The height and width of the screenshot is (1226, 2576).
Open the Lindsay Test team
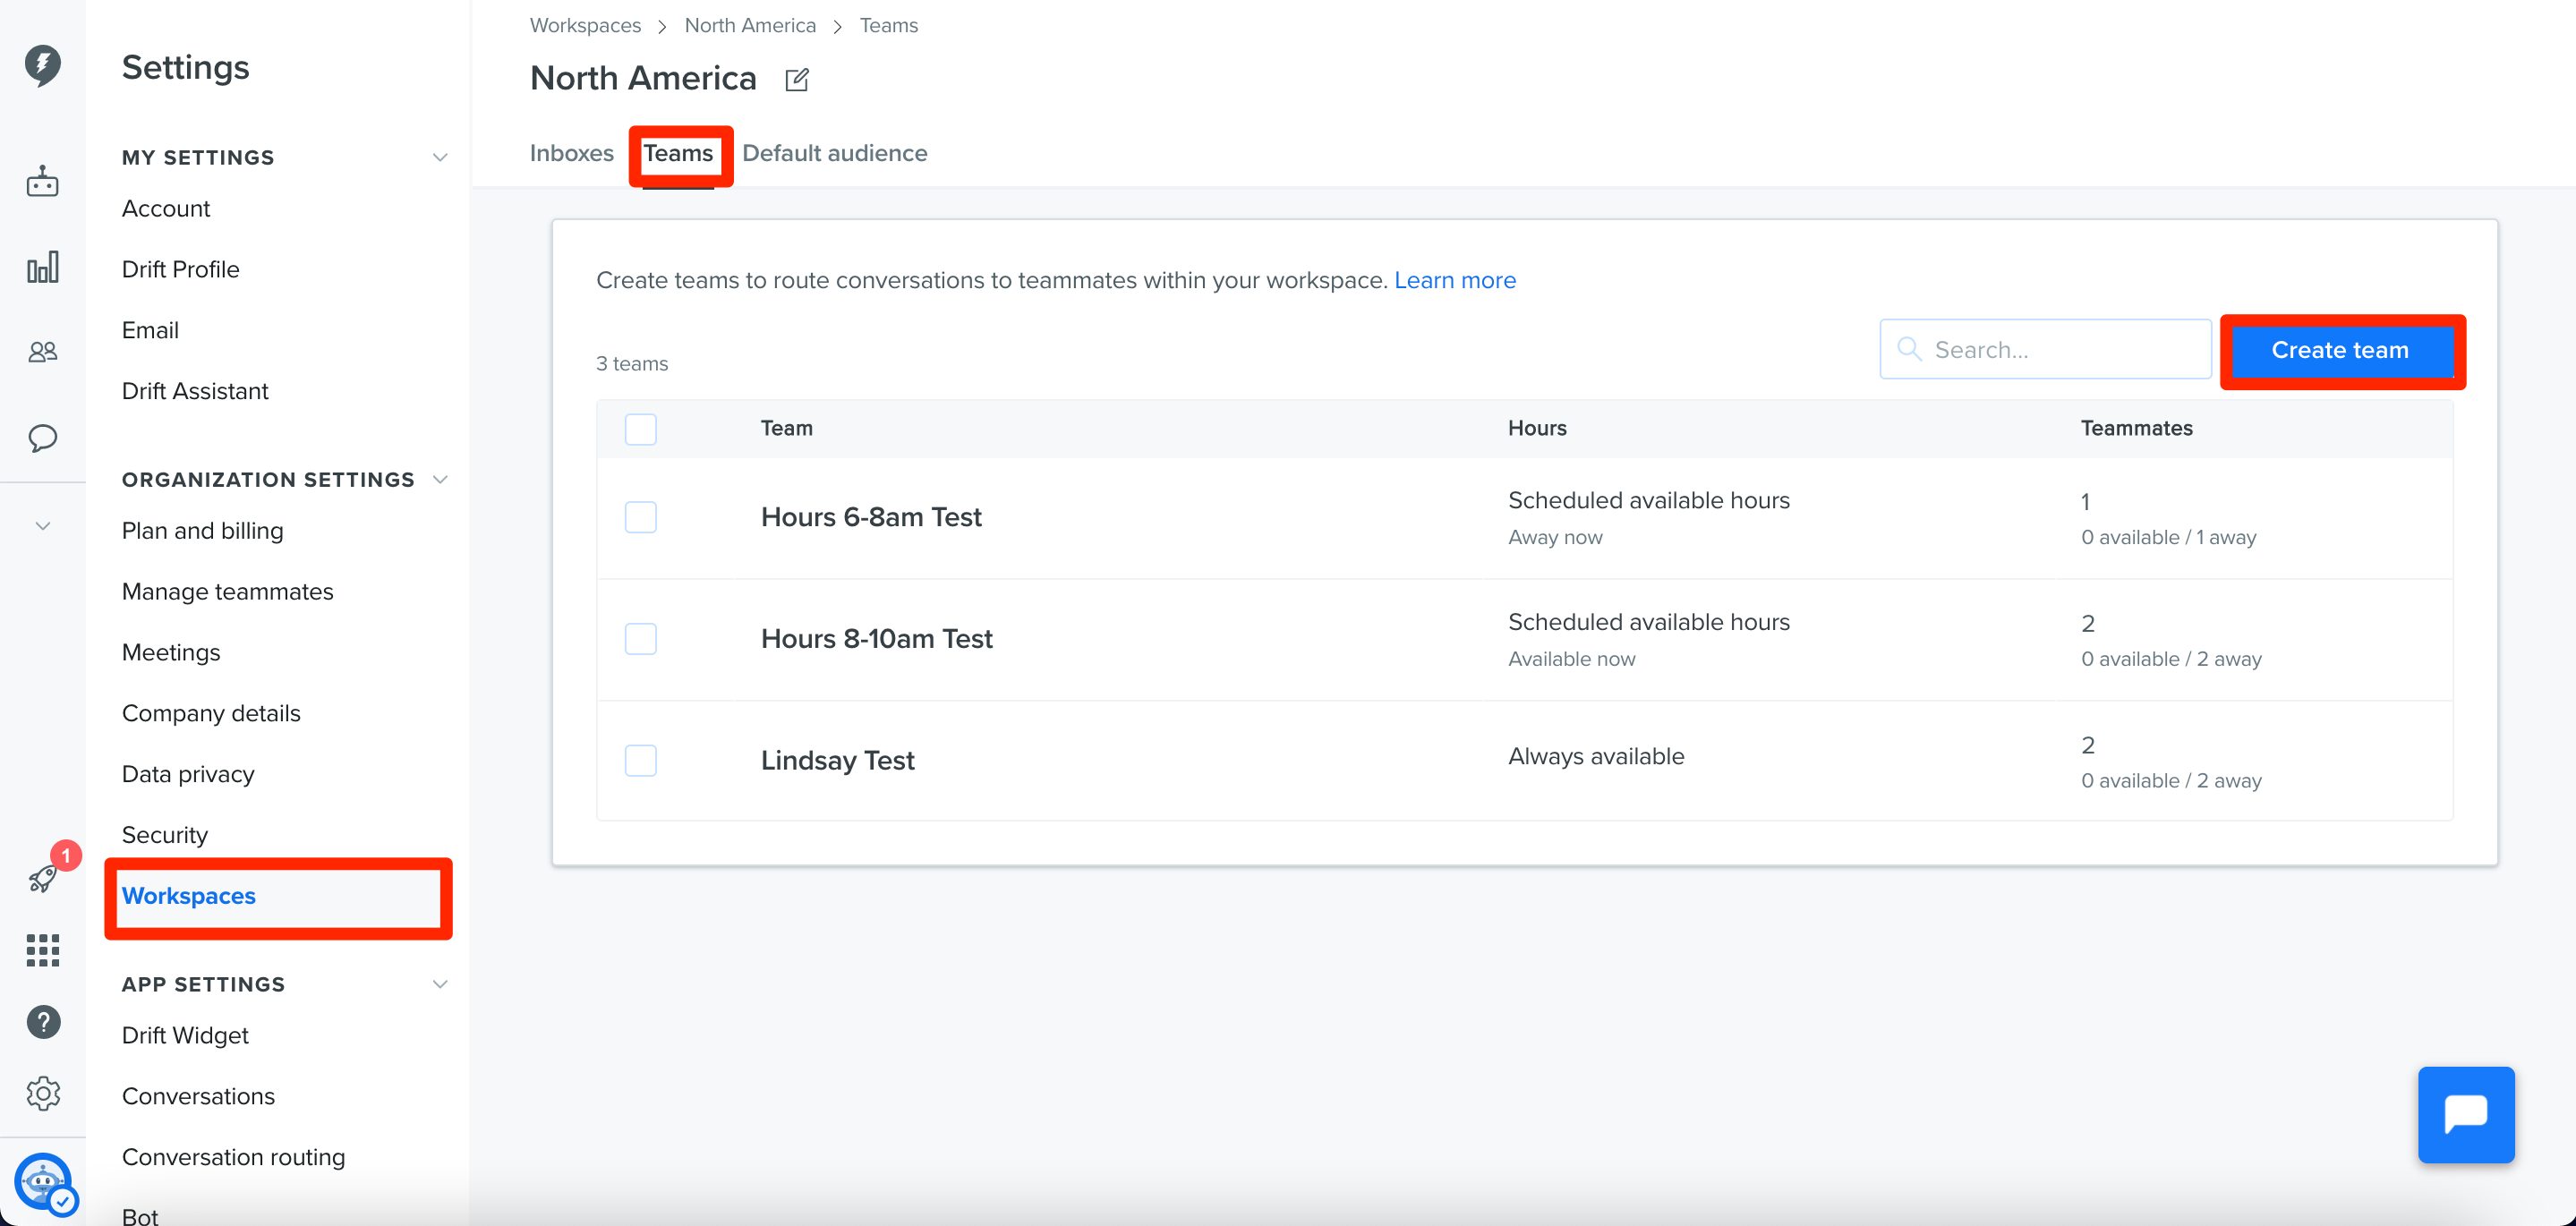pos(837,760)
